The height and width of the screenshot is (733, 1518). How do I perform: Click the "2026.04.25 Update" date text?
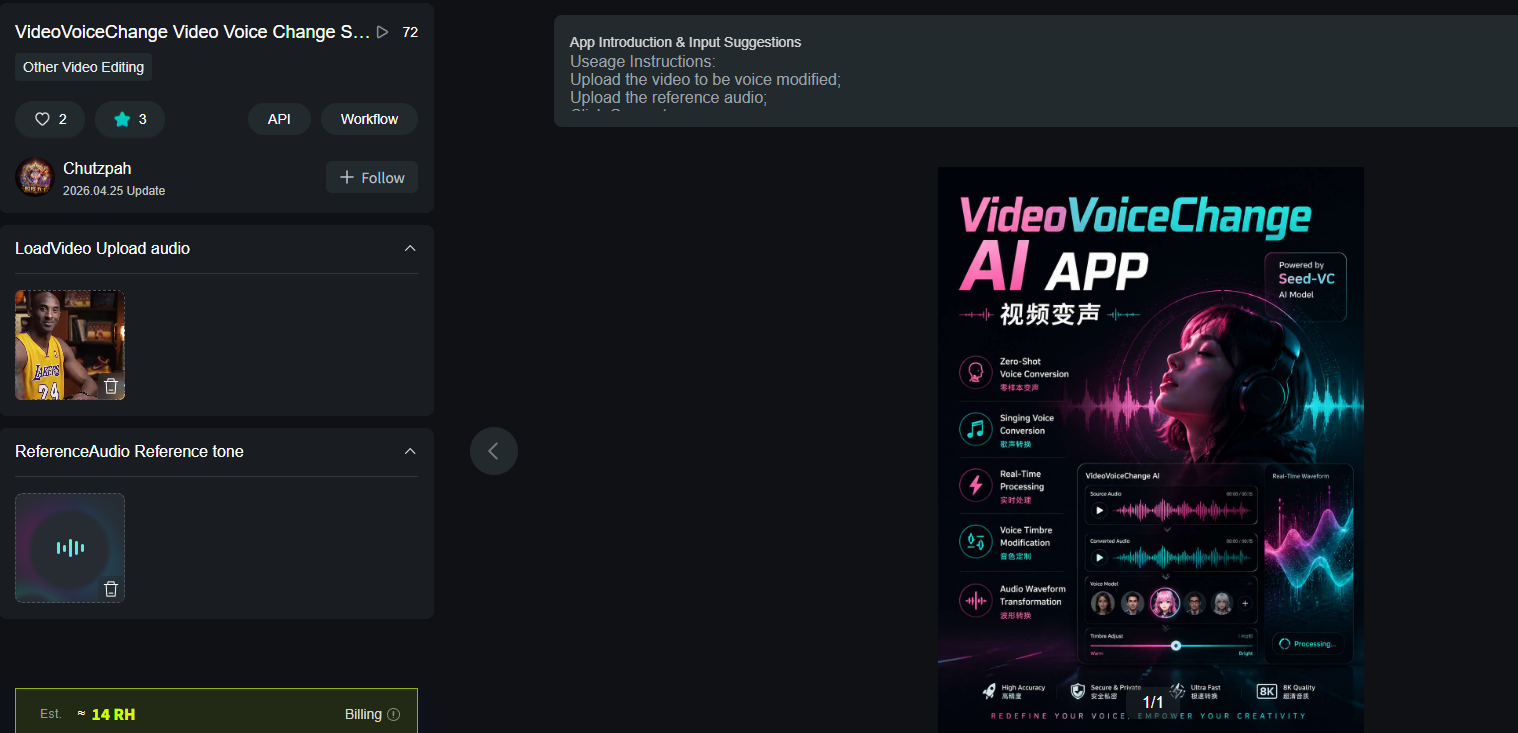114,191
